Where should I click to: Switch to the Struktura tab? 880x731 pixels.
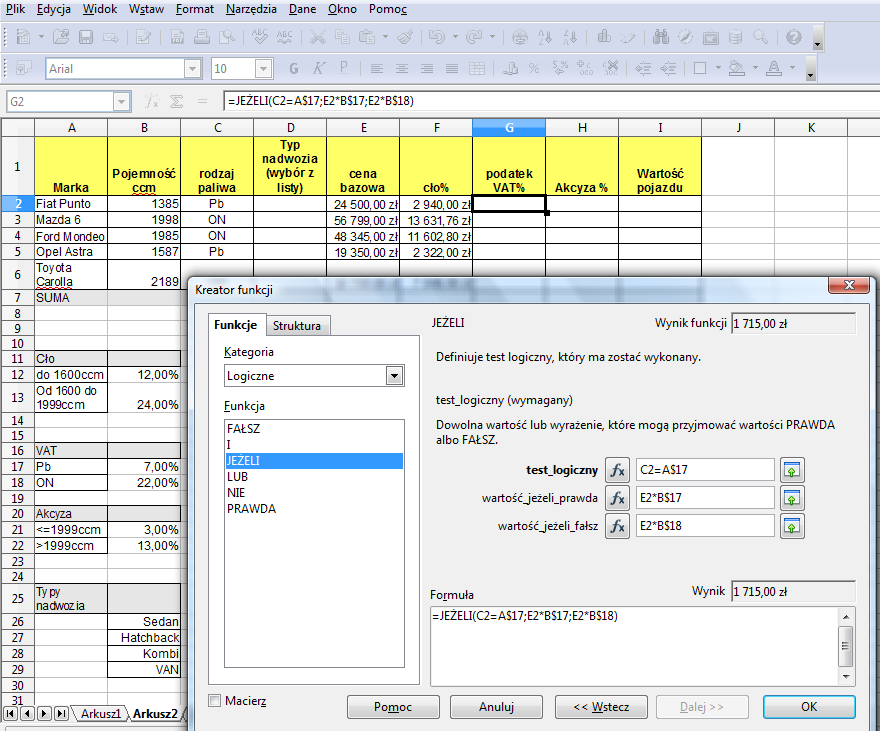click(x=297, y=325)
